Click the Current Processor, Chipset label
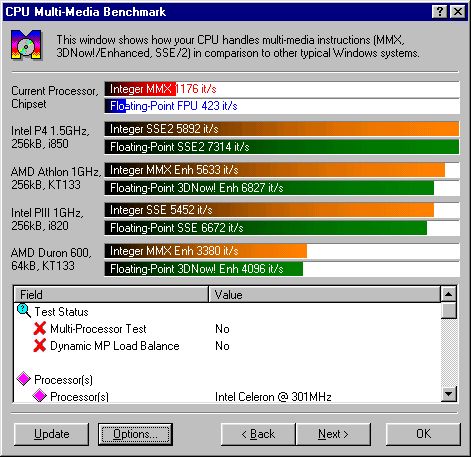 click(55, 97)
